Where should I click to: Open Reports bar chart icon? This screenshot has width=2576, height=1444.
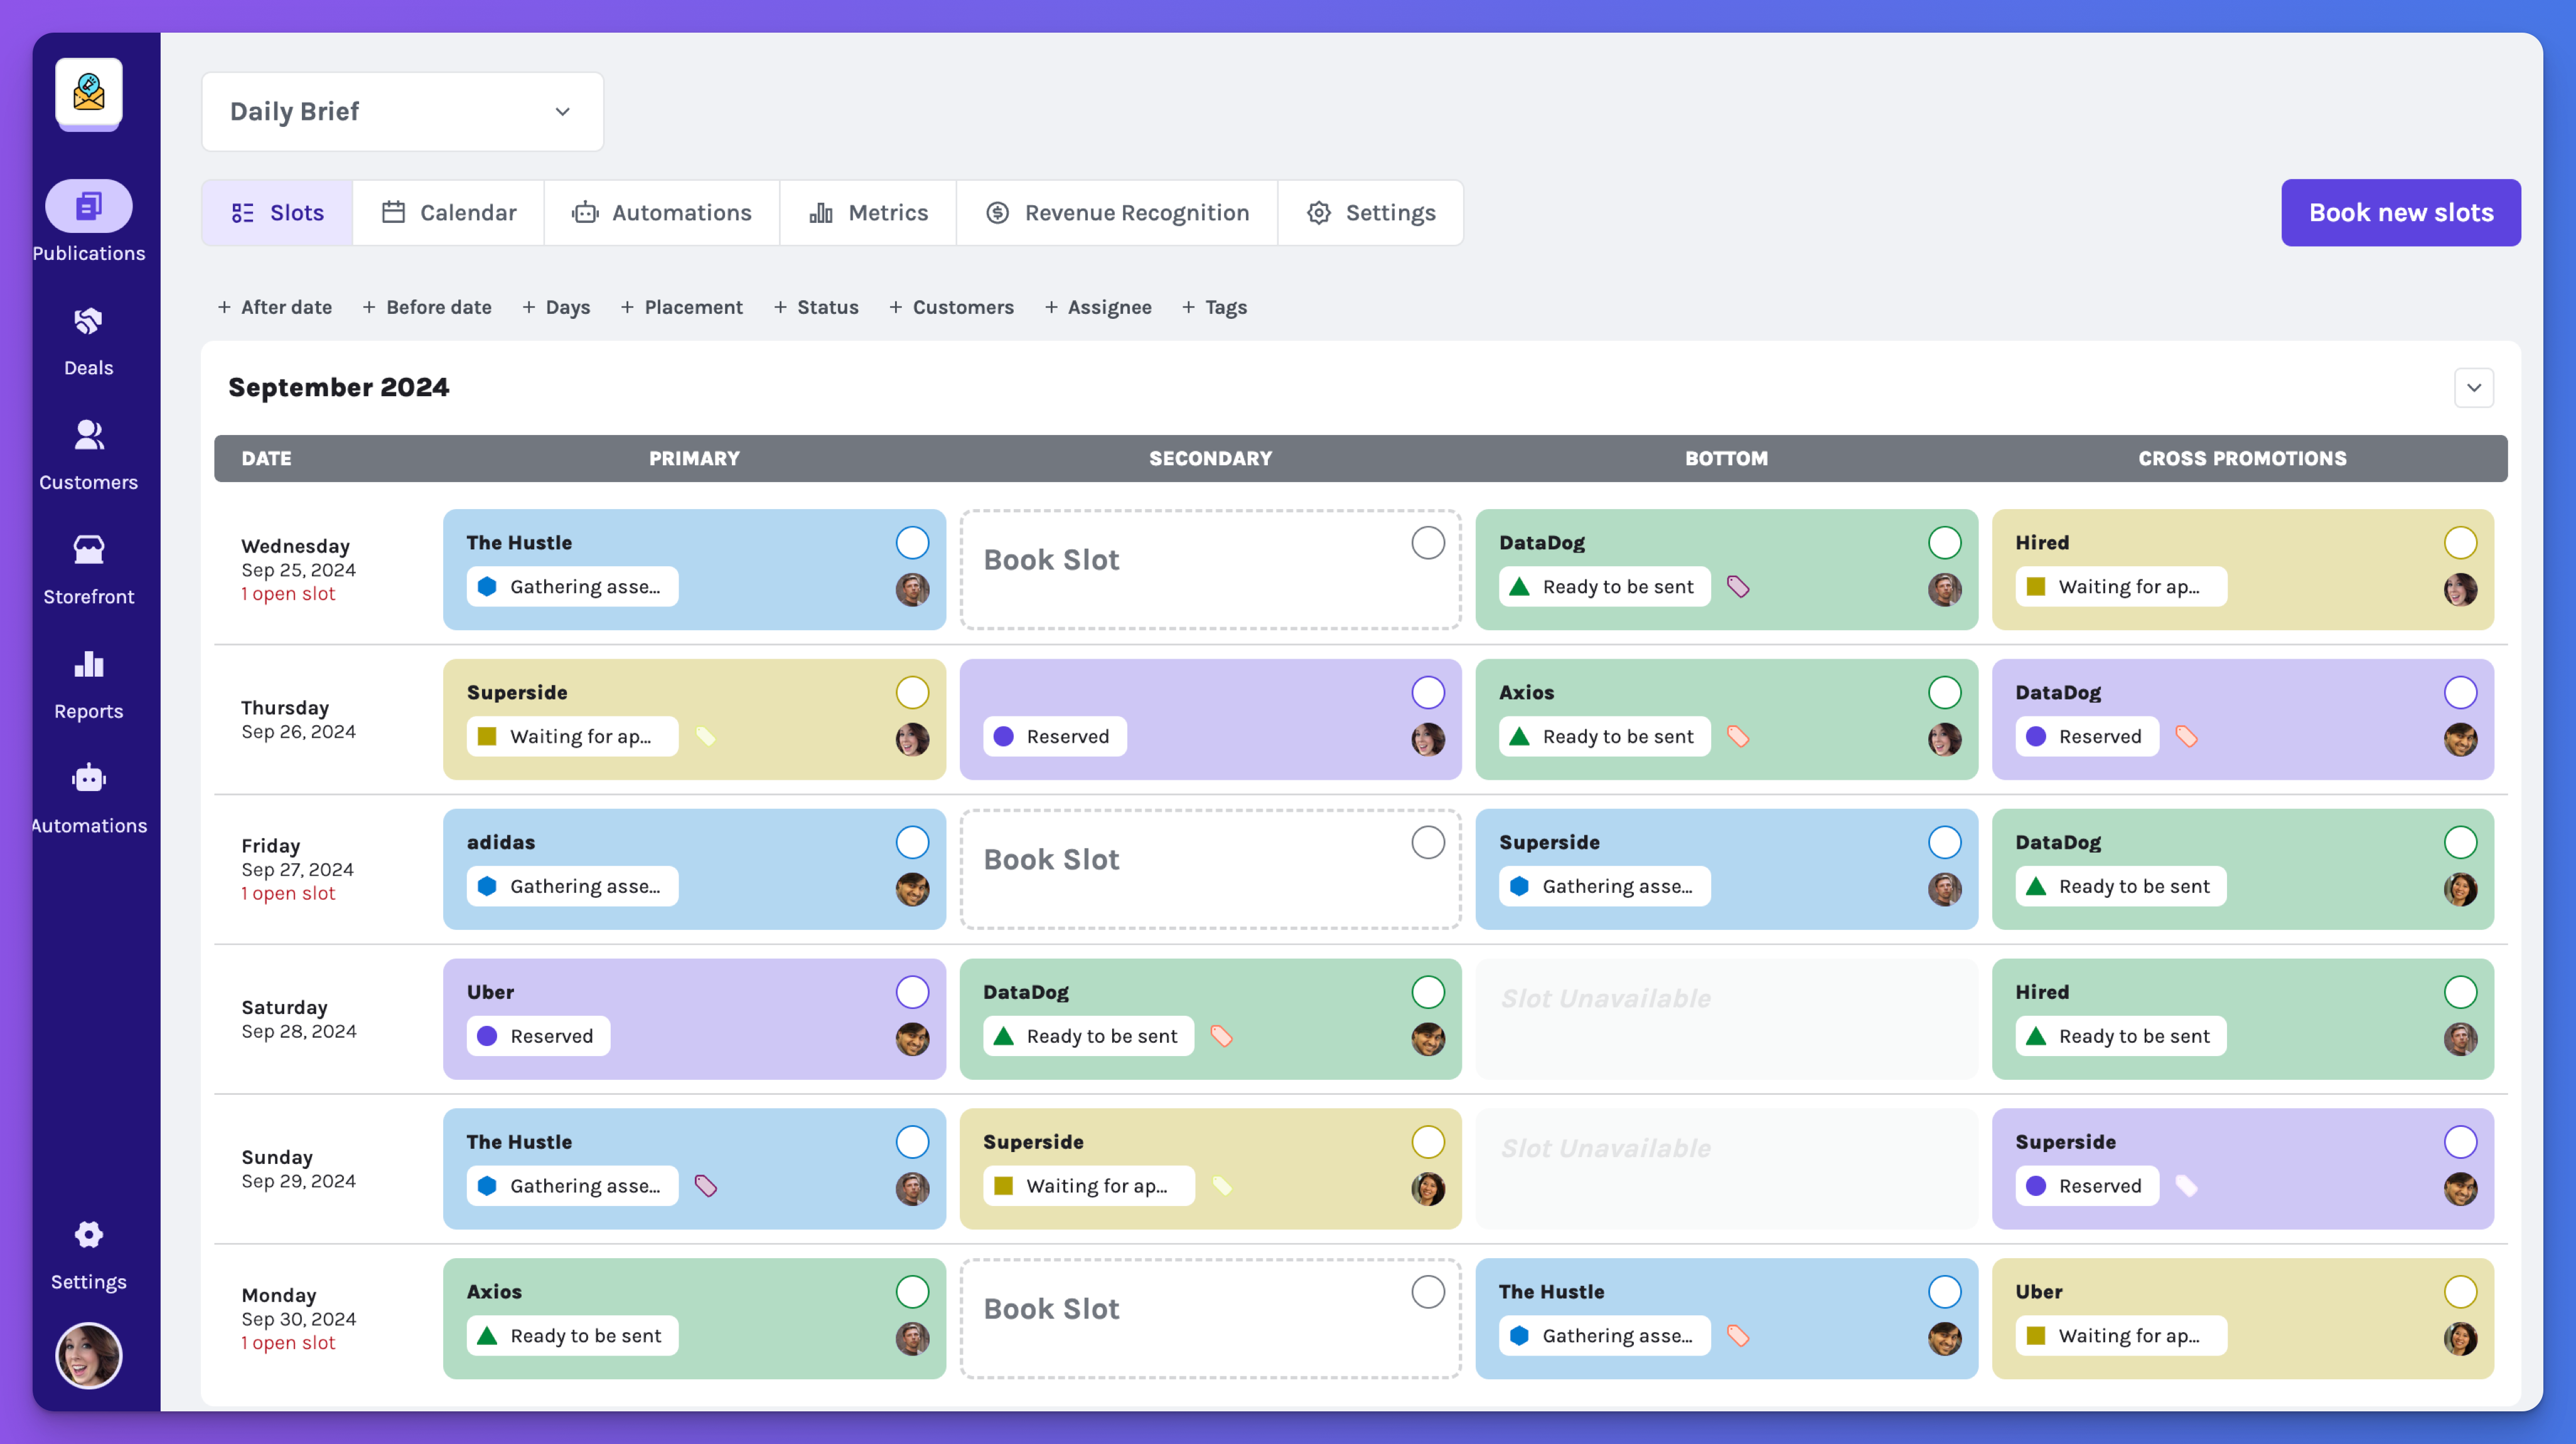pyautogui.click(x=88, y=664)
